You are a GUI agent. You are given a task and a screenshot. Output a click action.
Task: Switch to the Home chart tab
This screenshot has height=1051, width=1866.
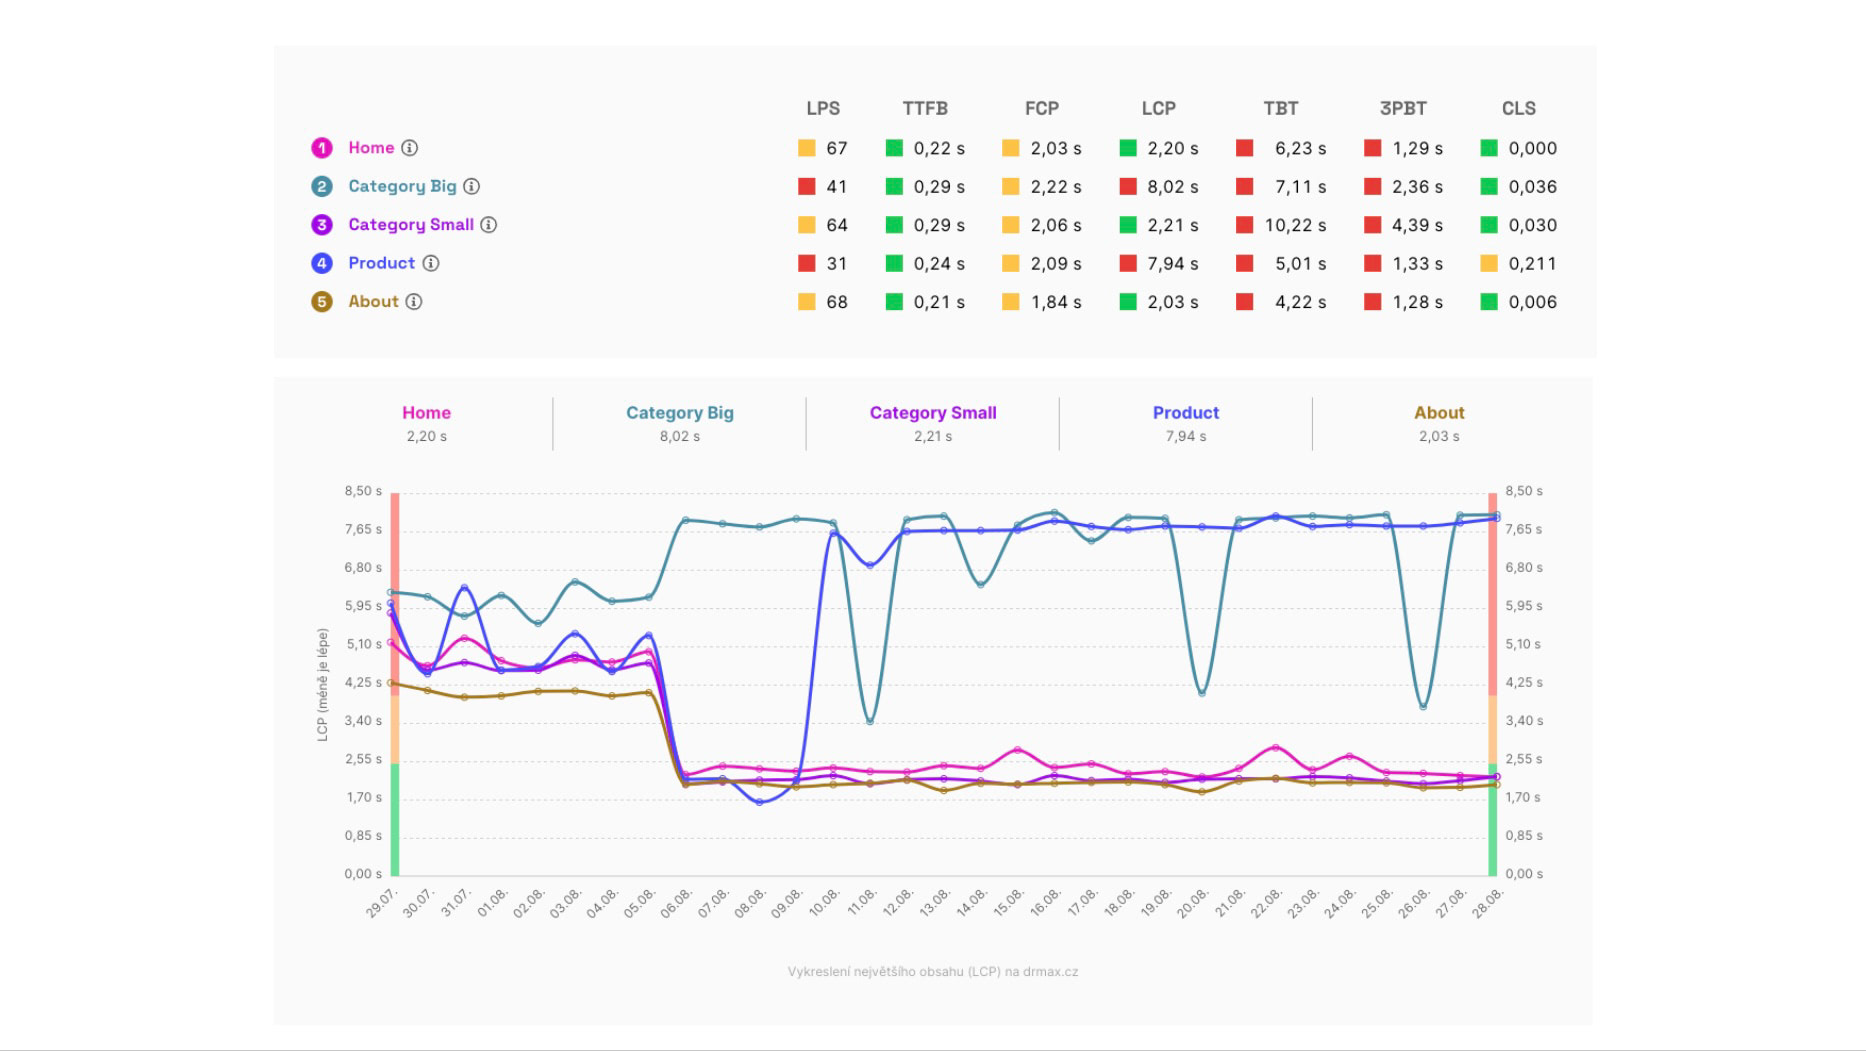click(x=426, y=423)
